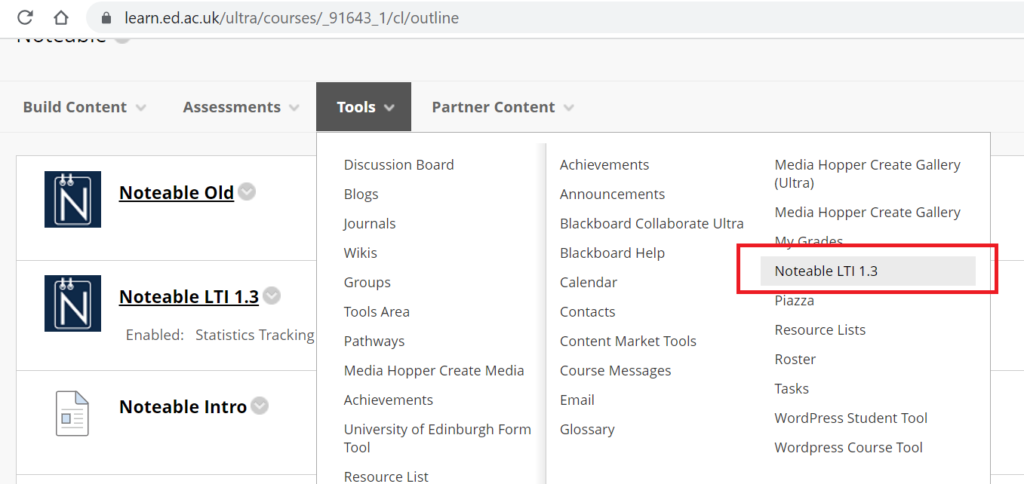
Task: Select University of Edinburgh Form Tool
Action: pyautogui.click(x=438, y=438)
